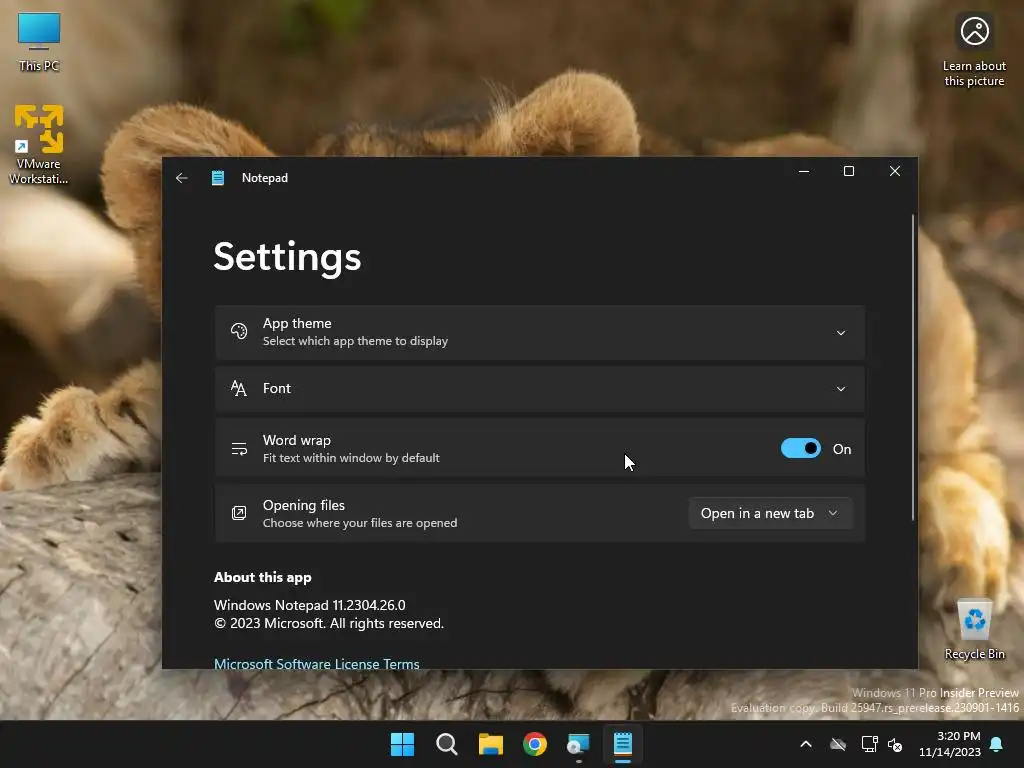Open taskbar Search
1024x768 pixels.
click(447, 744)
